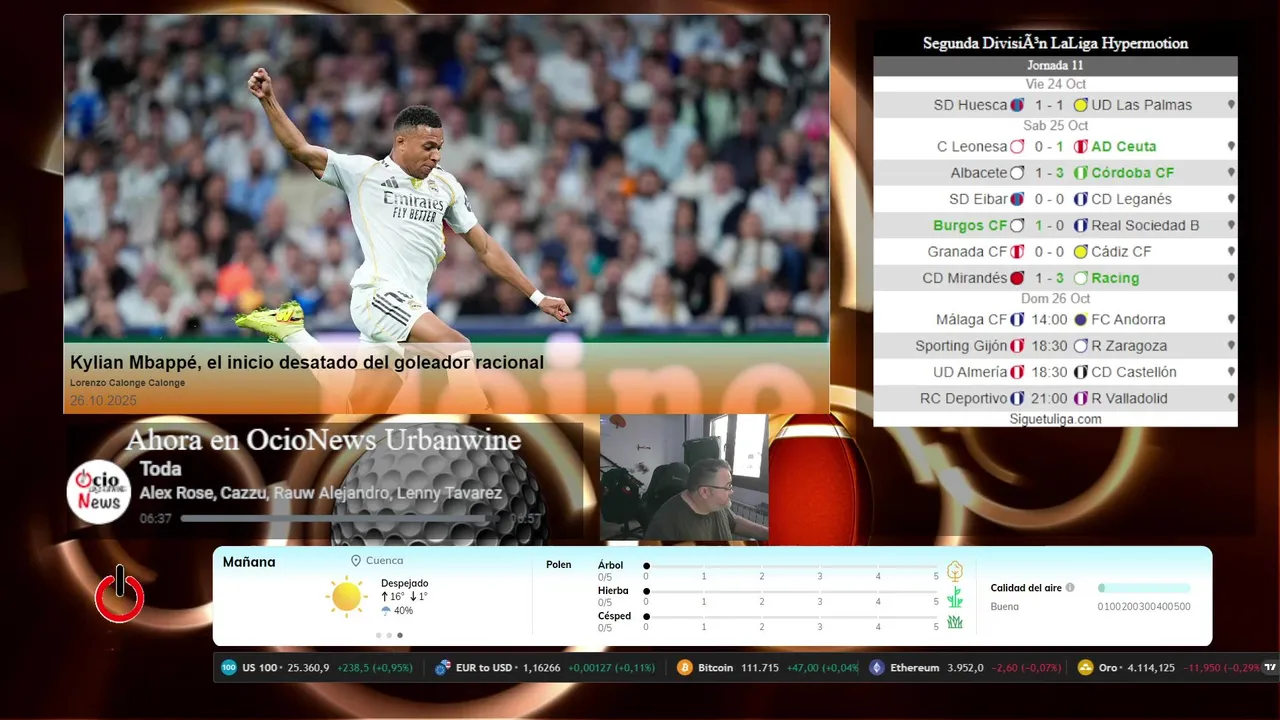Select the second weather carousel dot

click(389, 635)
